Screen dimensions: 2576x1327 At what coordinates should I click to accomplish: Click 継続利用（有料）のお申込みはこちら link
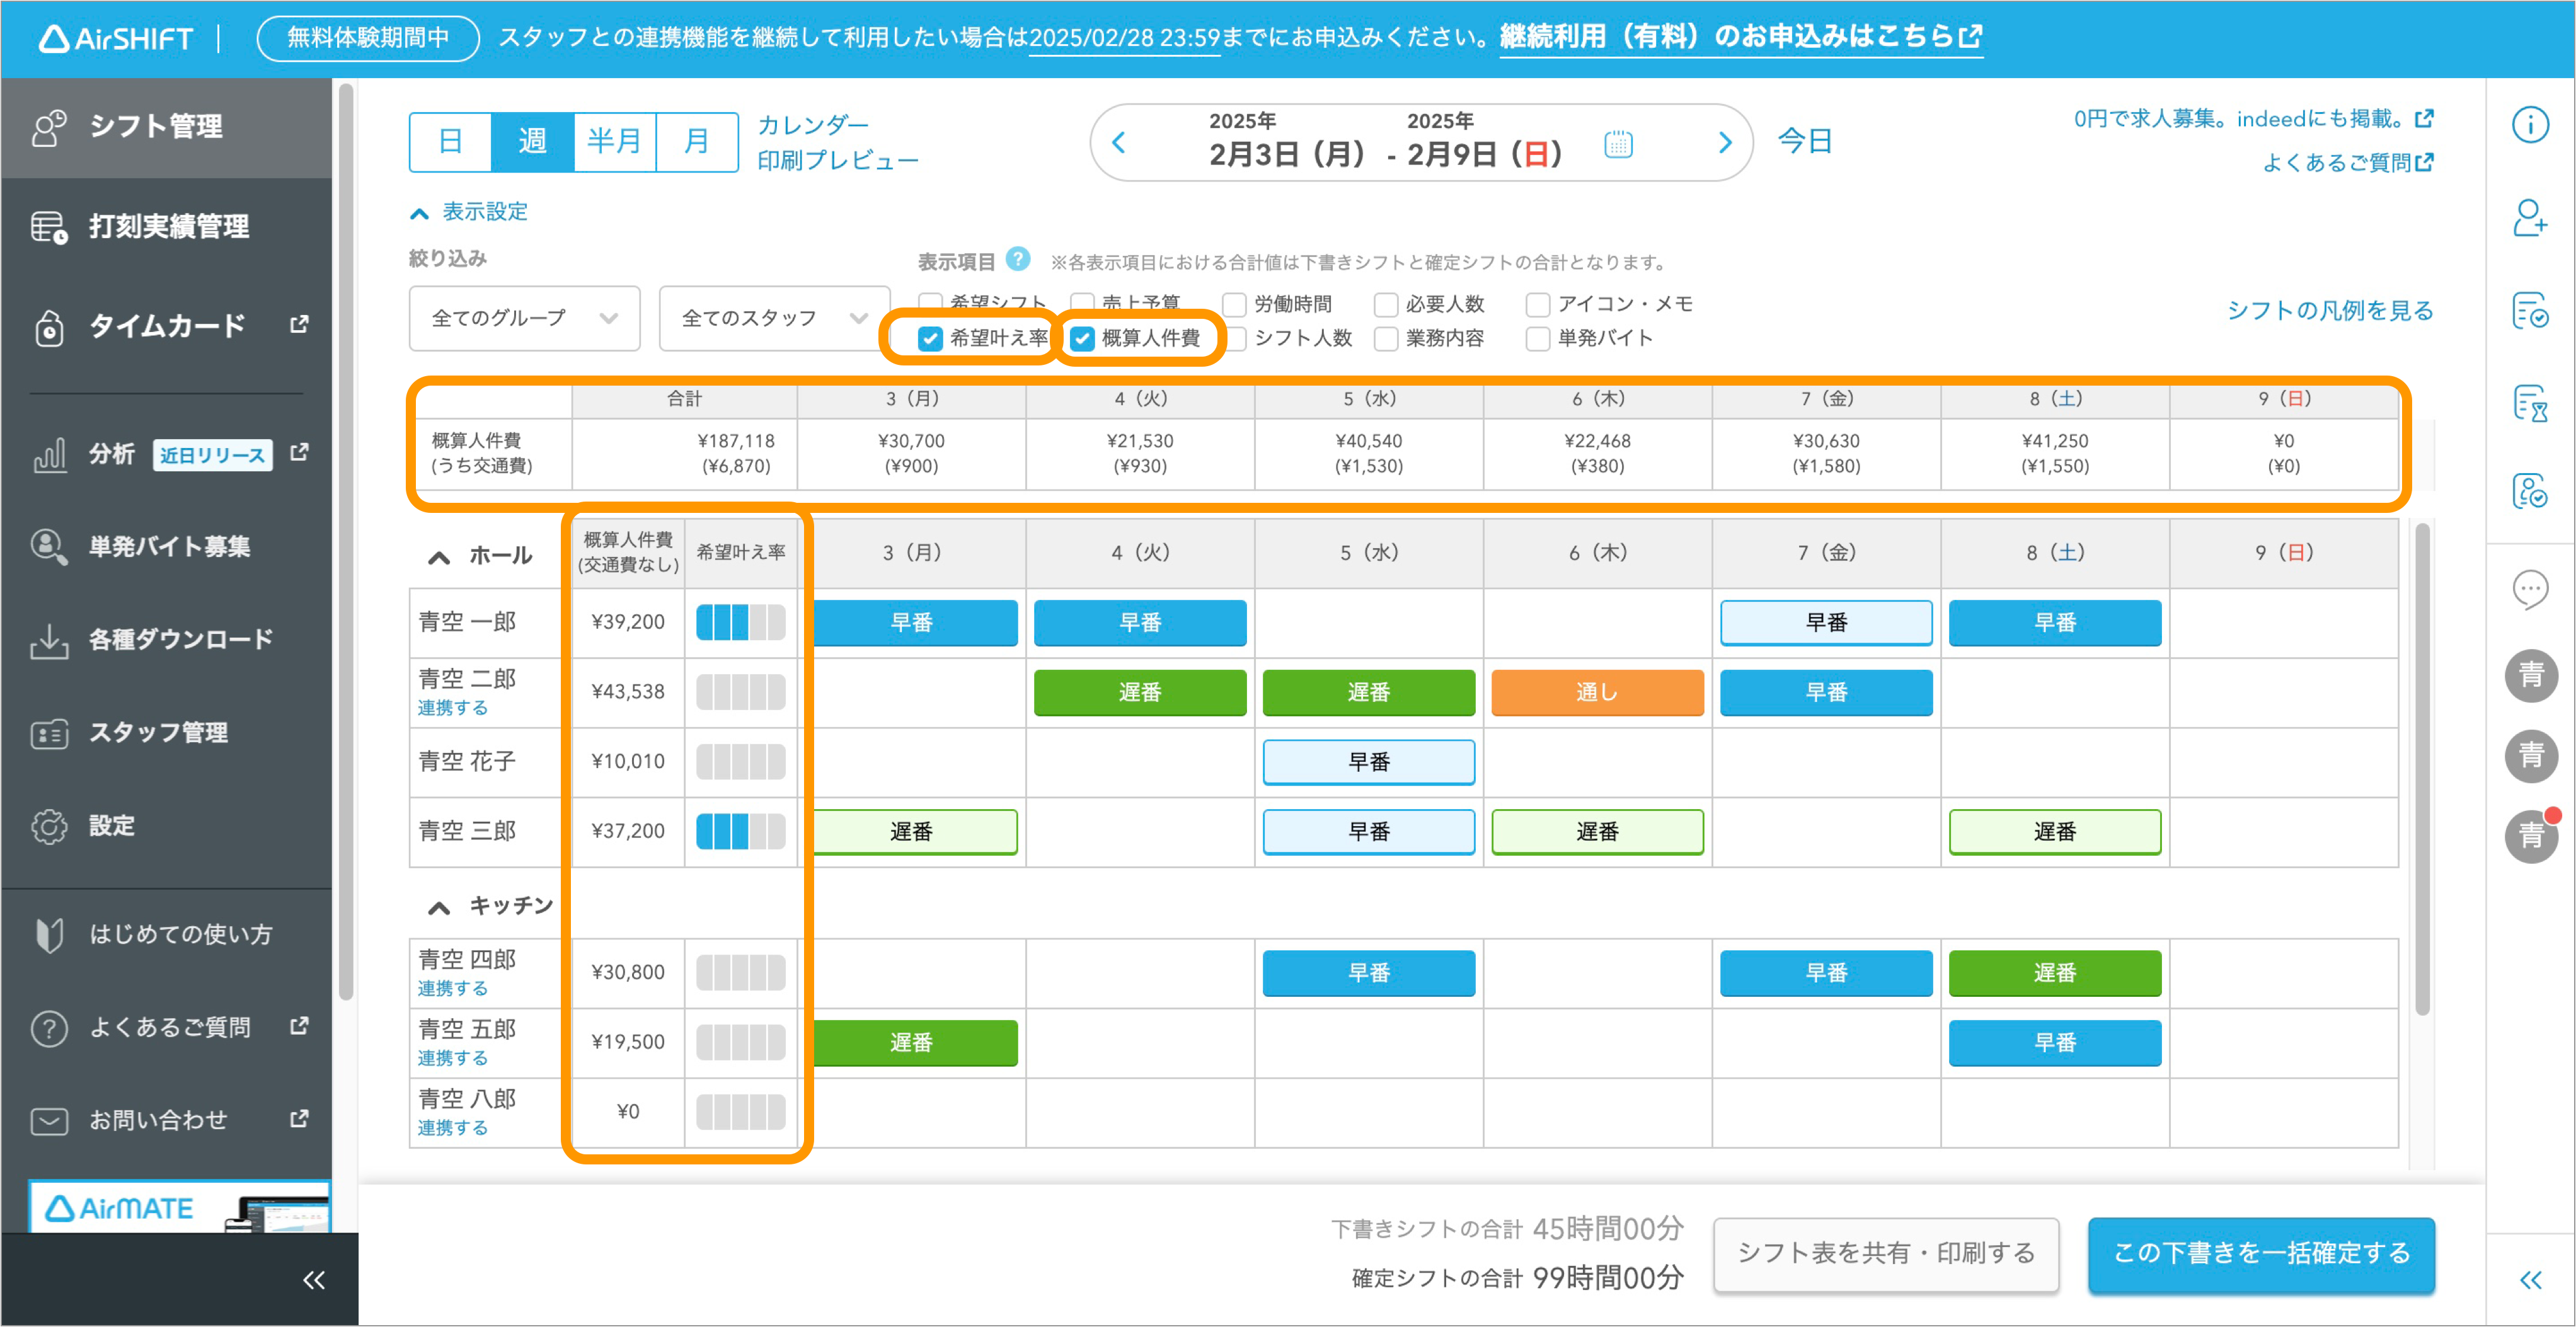[x=1741, y=37]
